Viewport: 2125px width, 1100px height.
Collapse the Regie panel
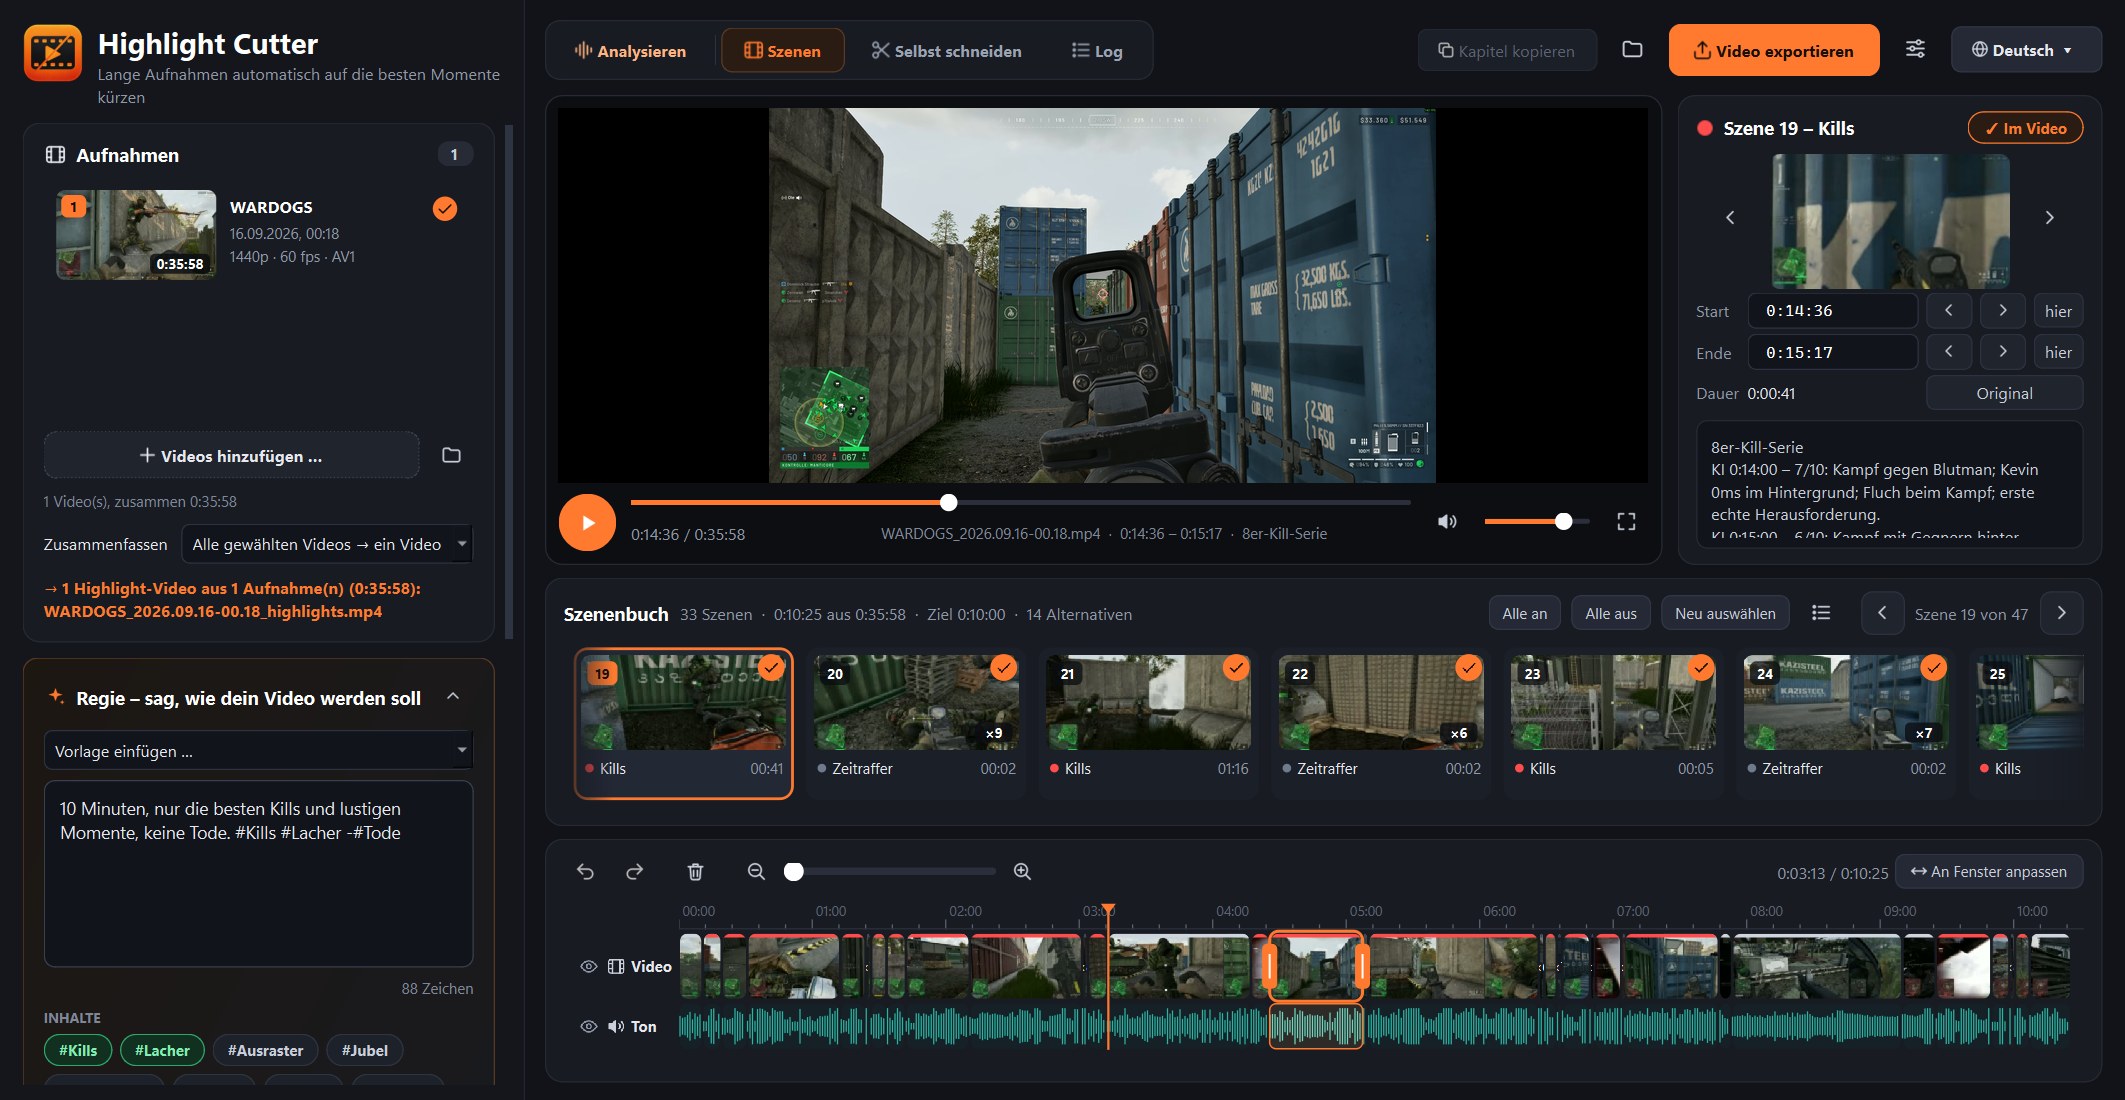453,697
